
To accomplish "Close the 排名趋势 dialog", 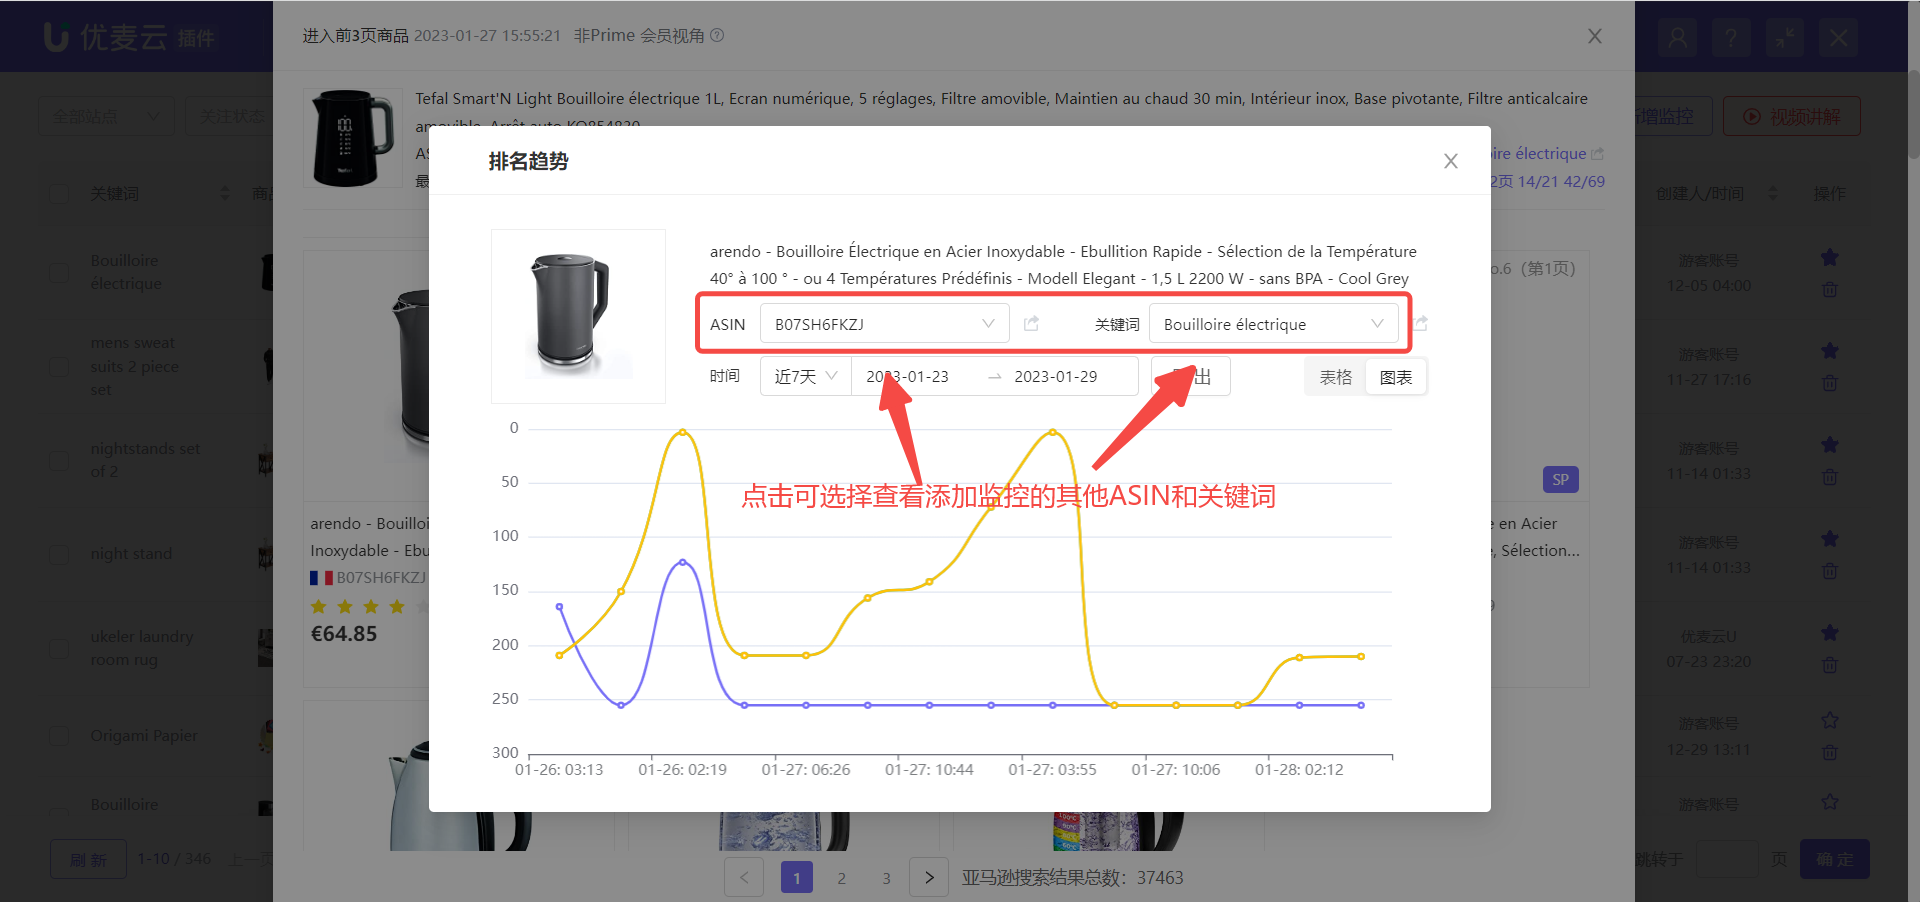I will pos(1451,161).
